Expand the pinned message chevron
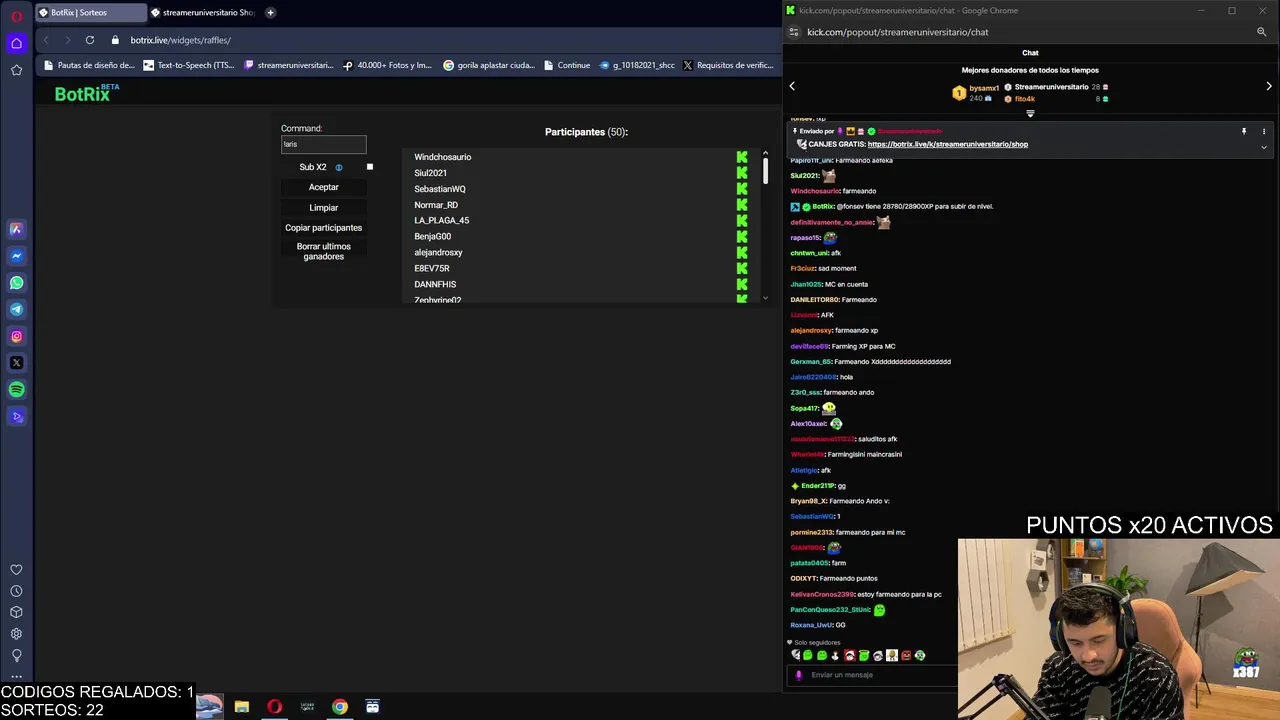 point(1264,147)
